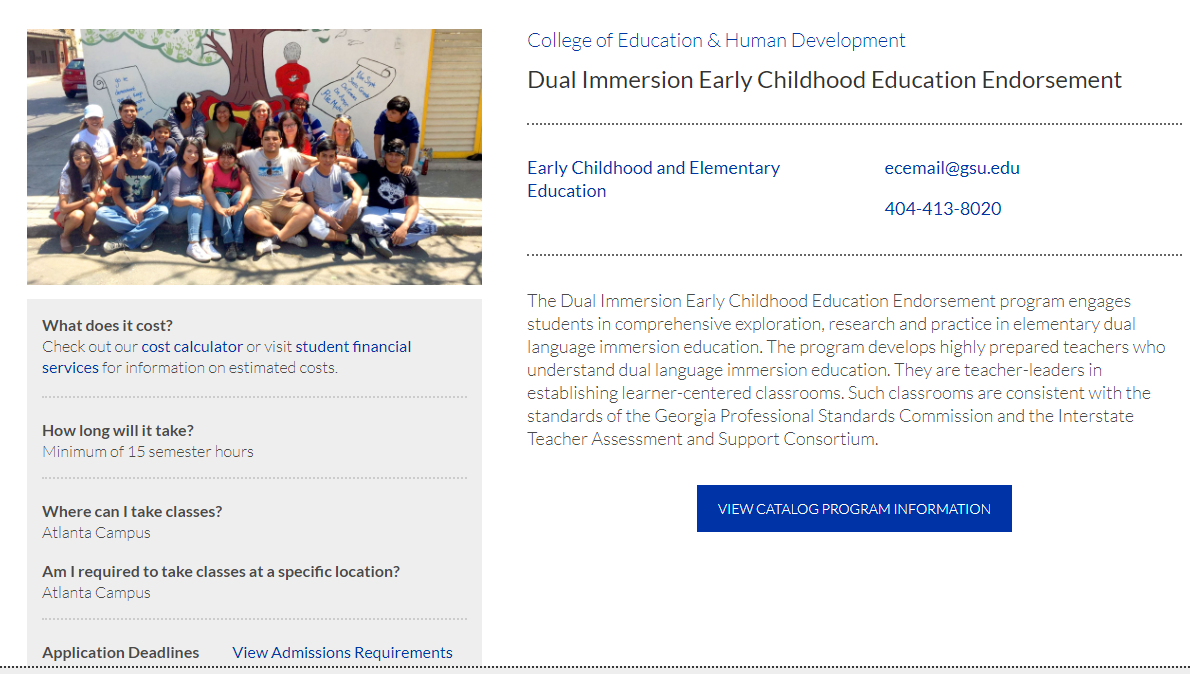Click the group photo in front of mural
The image size is (1190, 674).
click(254, 157)
